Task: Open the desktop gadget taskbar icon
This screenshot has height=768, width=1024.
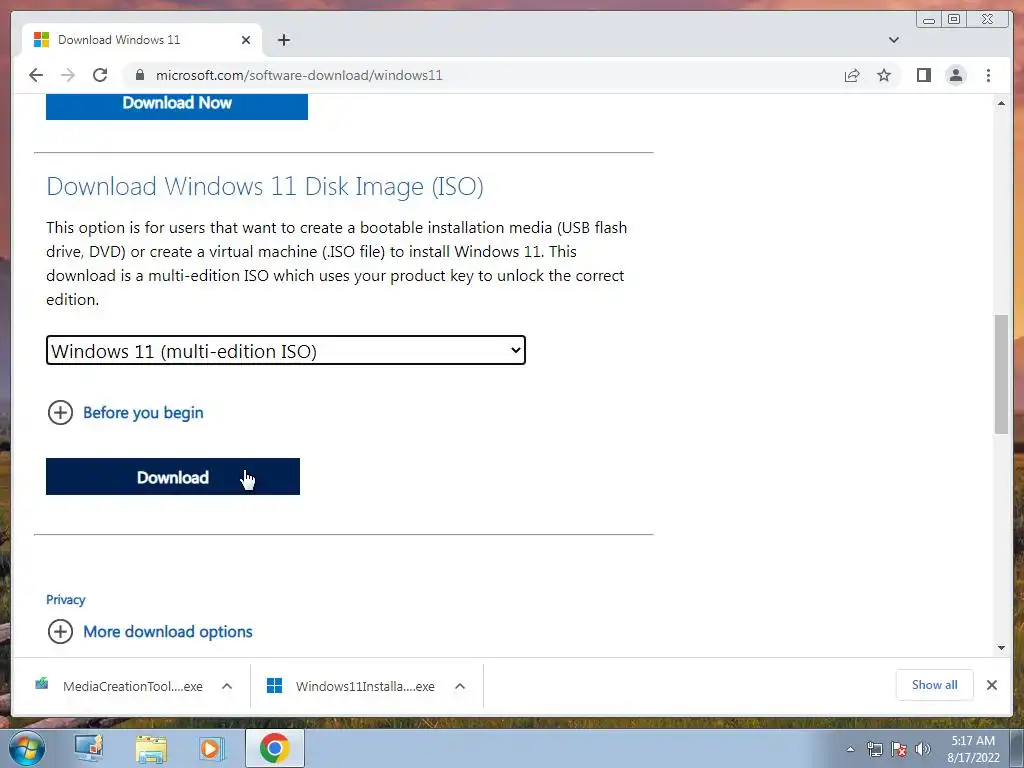Action: (89, 748)
